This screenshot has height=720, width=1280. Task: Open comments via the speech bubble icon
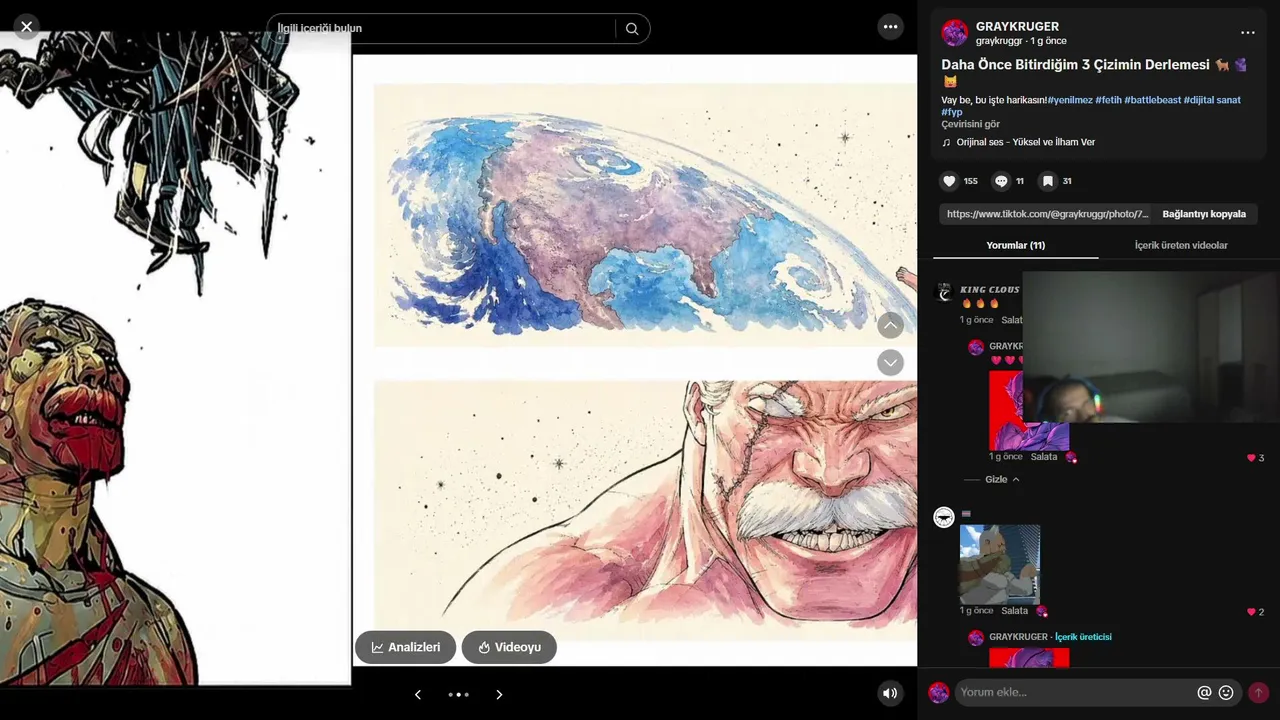click(x=1001, y=181)
